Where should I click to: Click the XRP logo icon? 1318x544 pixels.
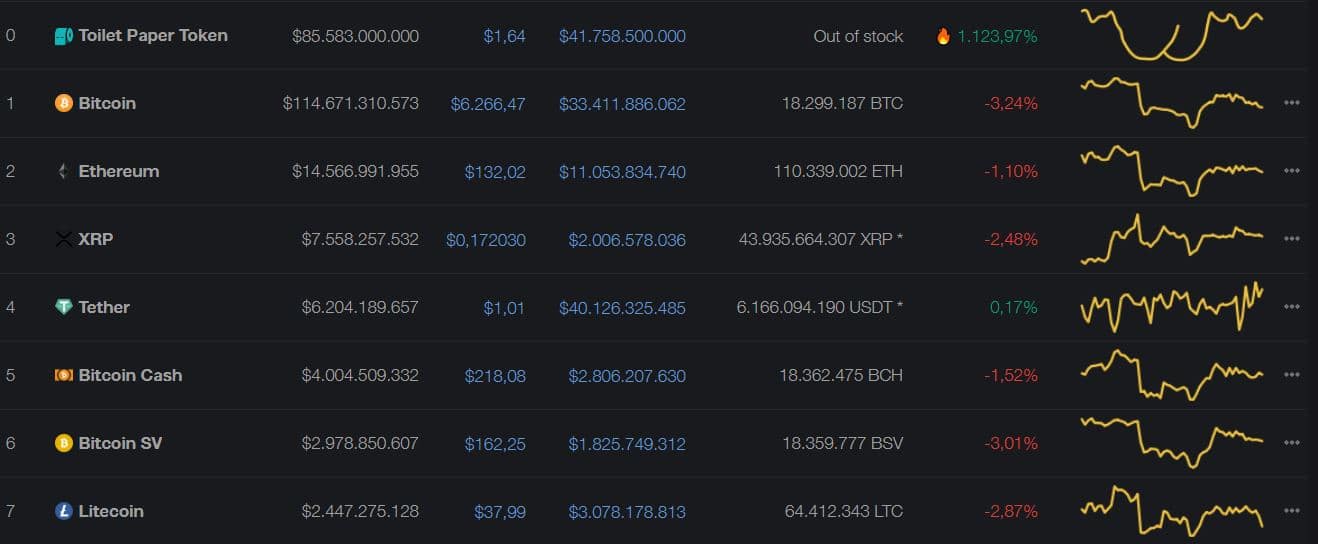64,239
